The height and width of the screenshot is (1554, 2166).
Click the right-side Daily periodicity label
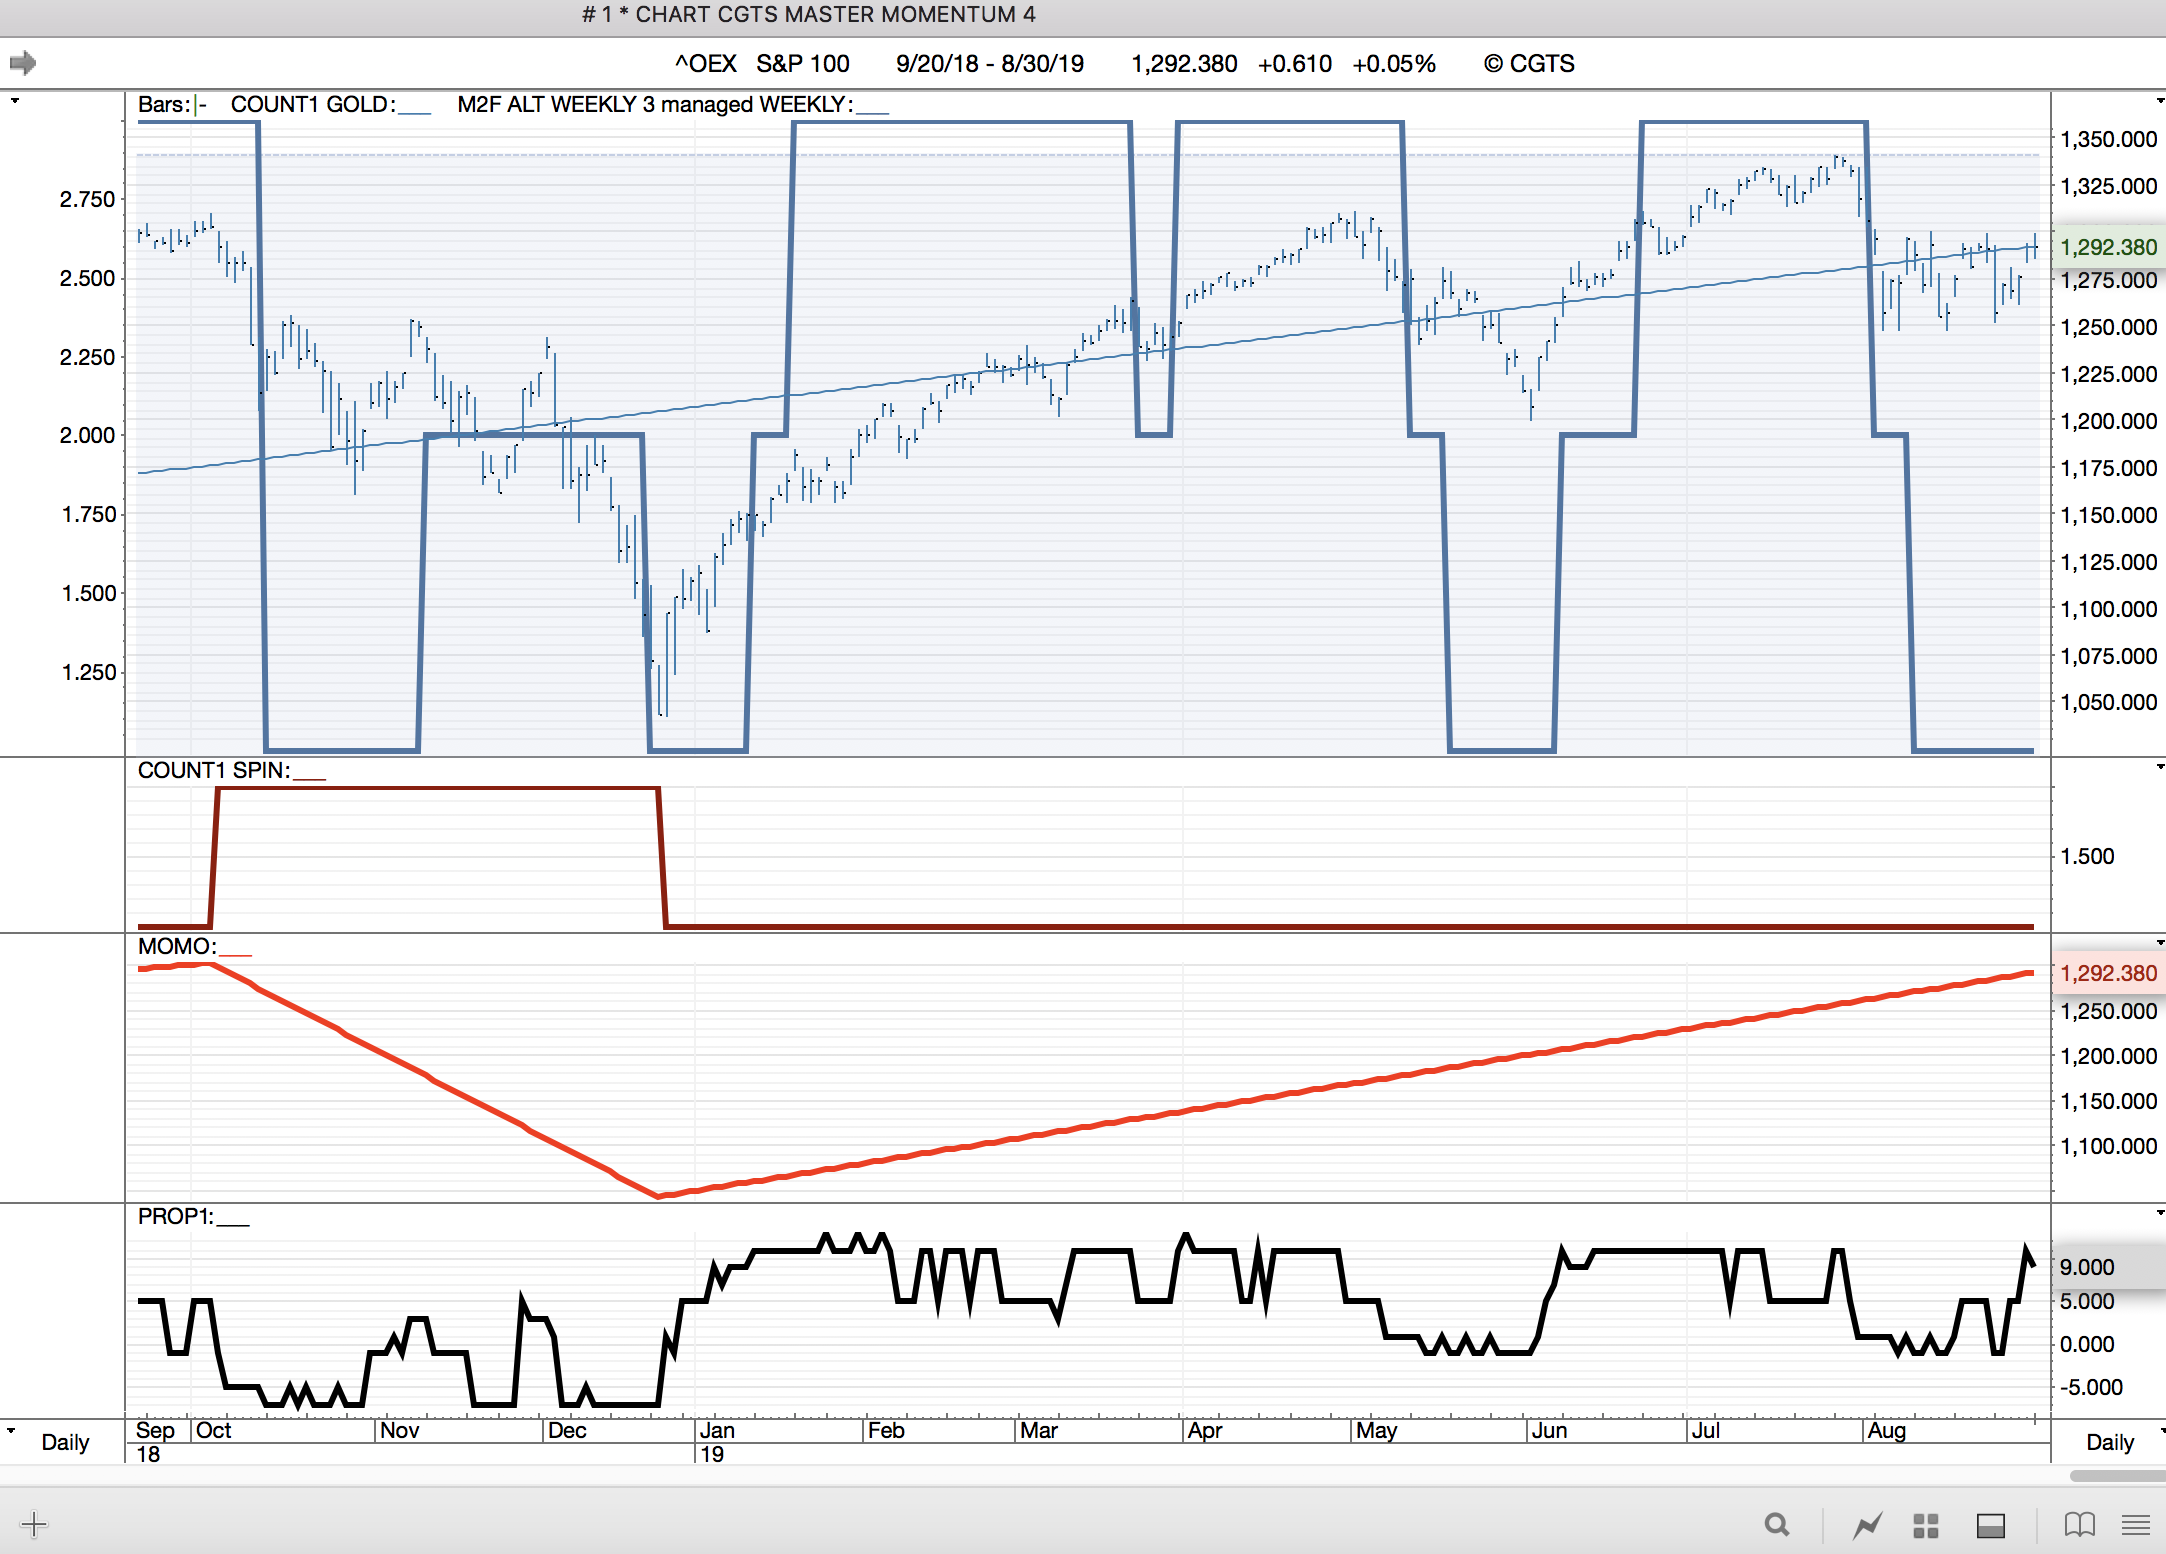point(2109,1442)
